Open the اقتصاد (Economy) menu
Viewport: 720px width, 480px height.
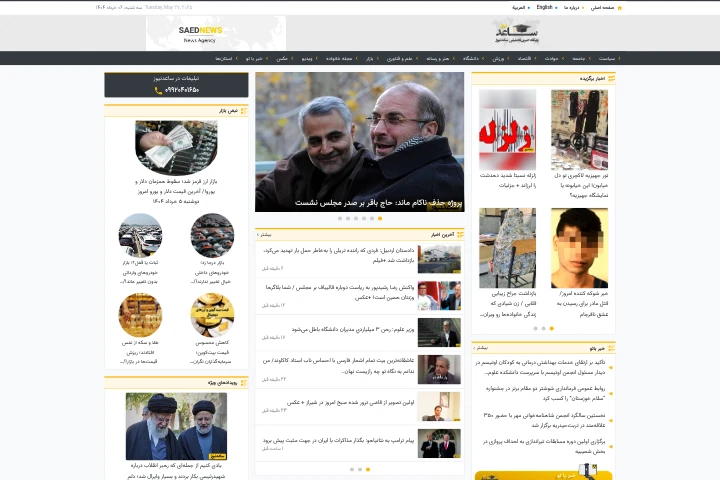(524, 58)
